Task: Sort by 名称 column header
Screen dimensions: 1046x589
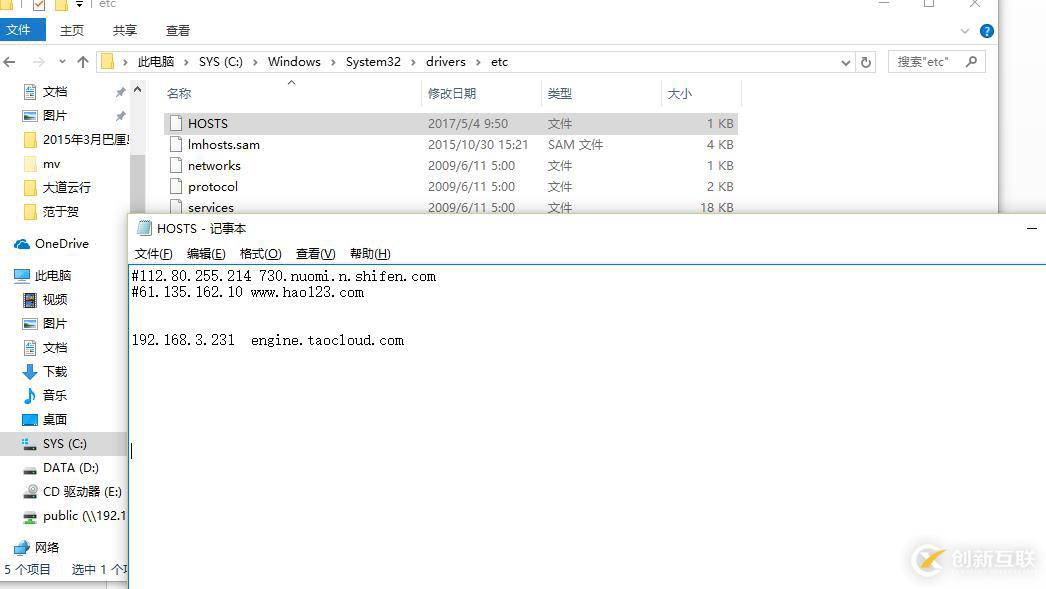Action: click(179, 93)
